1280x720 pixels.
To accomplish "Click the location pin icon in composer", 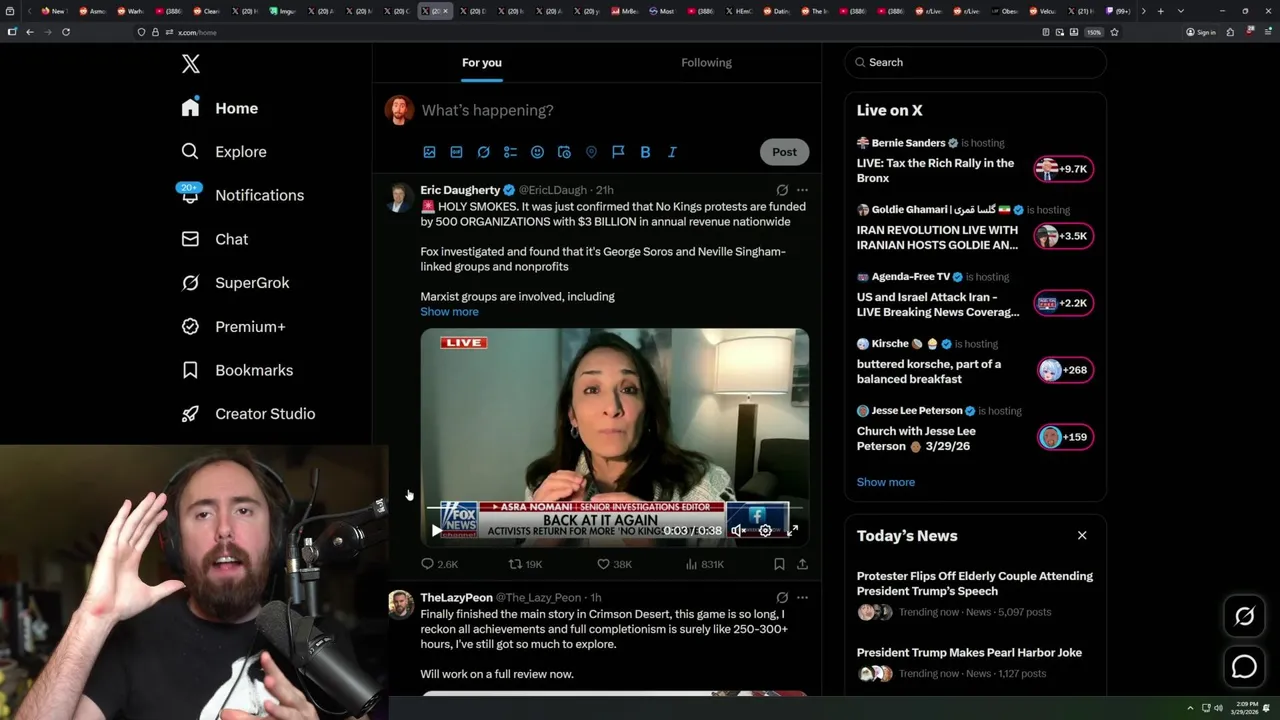I will 591,152.
